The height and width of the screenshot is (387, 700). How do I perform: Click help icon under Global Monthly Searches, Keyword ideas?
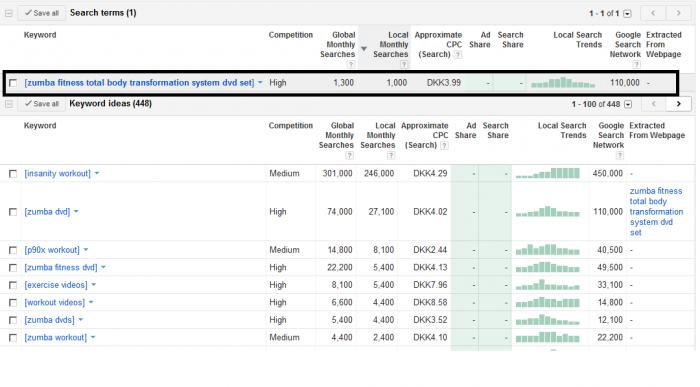(x=350, y=155)
